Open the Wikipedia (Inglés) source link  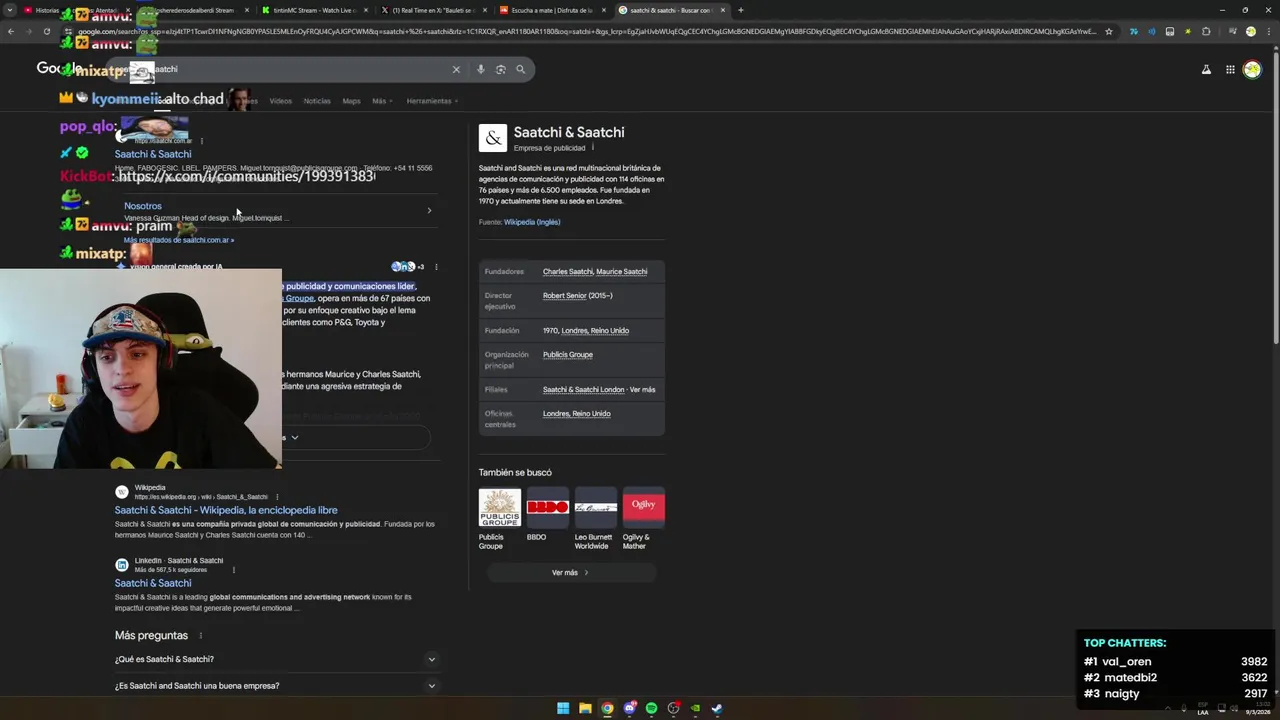point(532,222)
